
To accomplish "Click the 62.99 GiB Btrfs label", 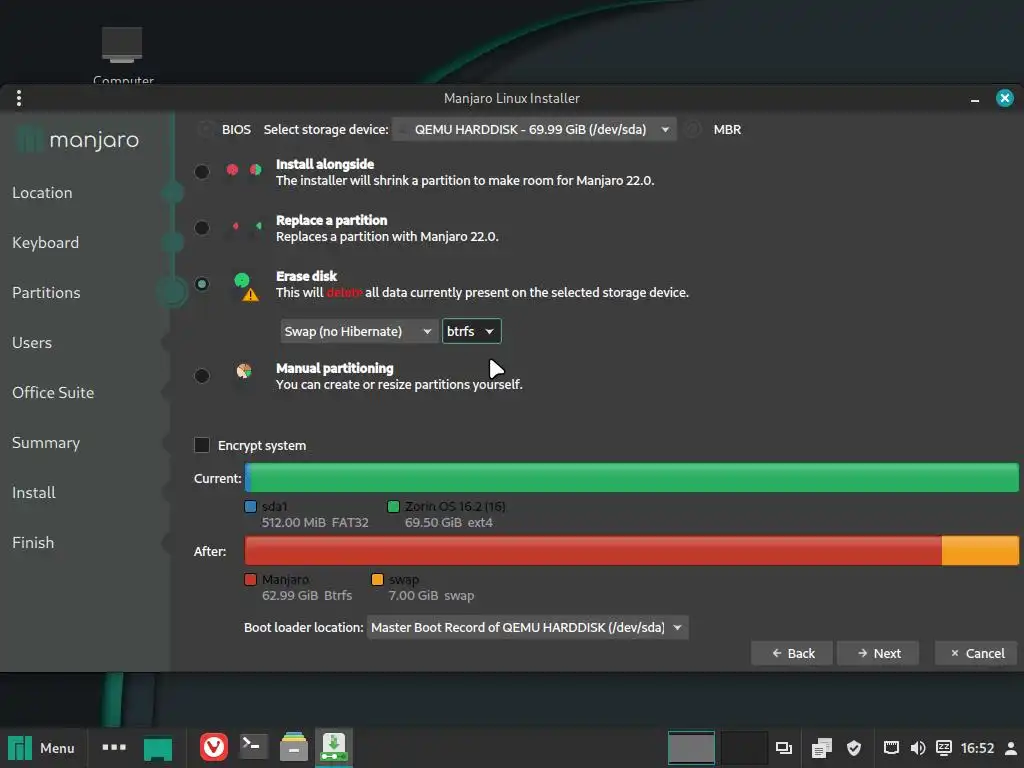I will click(307, 596).
